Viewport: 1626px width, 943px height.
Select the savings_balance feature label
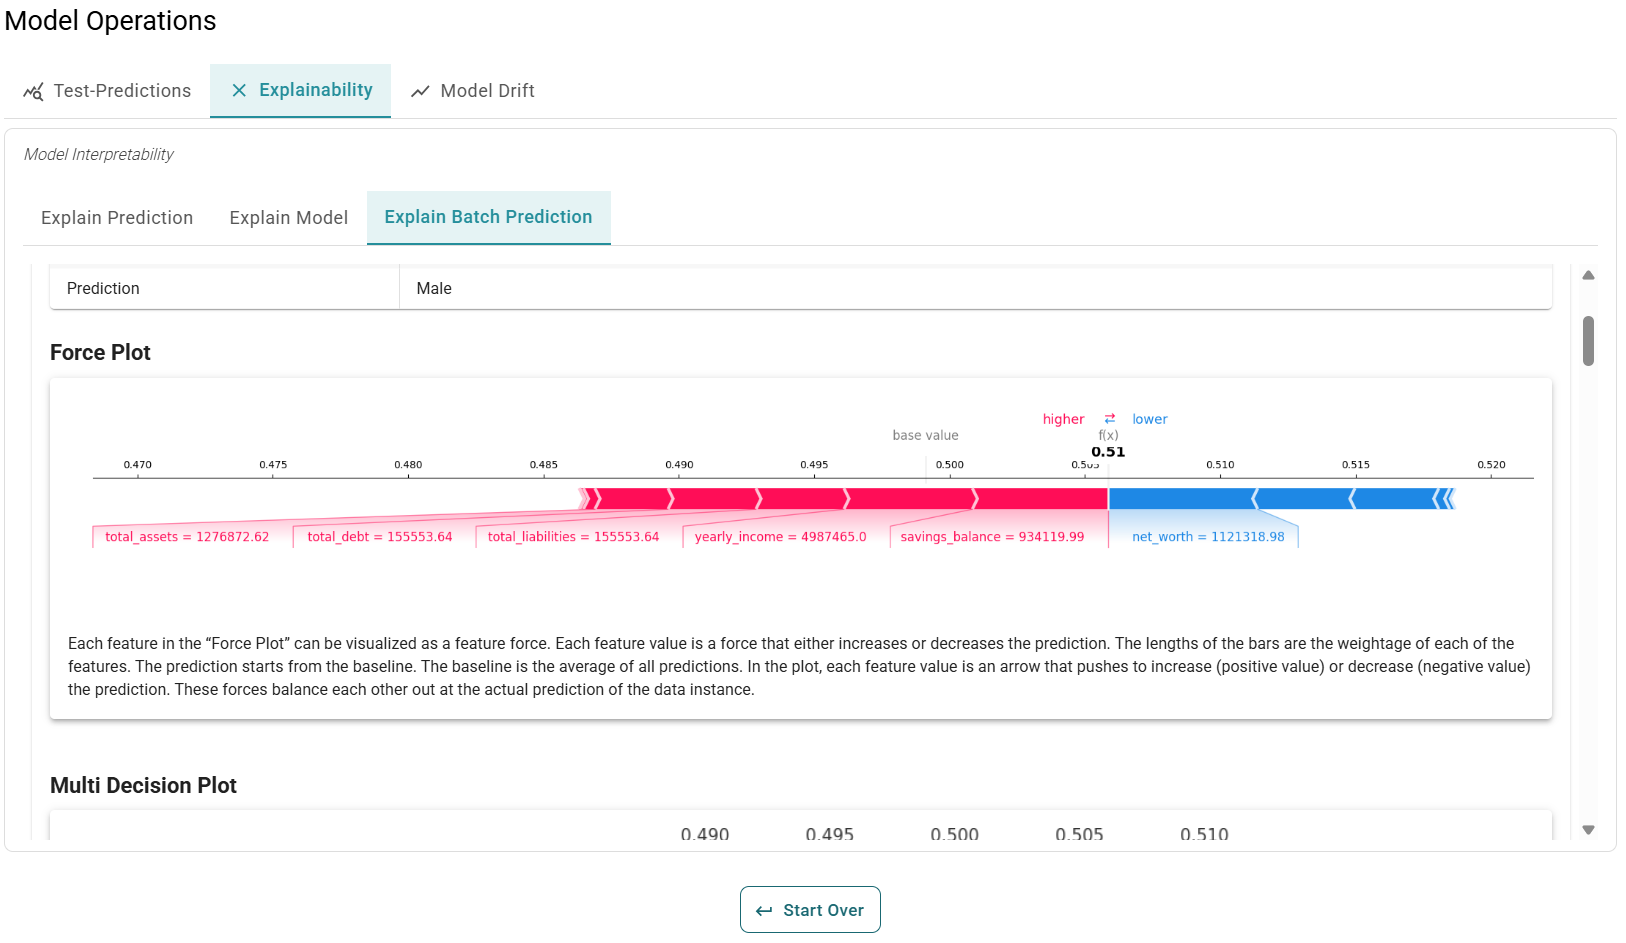point(992,537)
